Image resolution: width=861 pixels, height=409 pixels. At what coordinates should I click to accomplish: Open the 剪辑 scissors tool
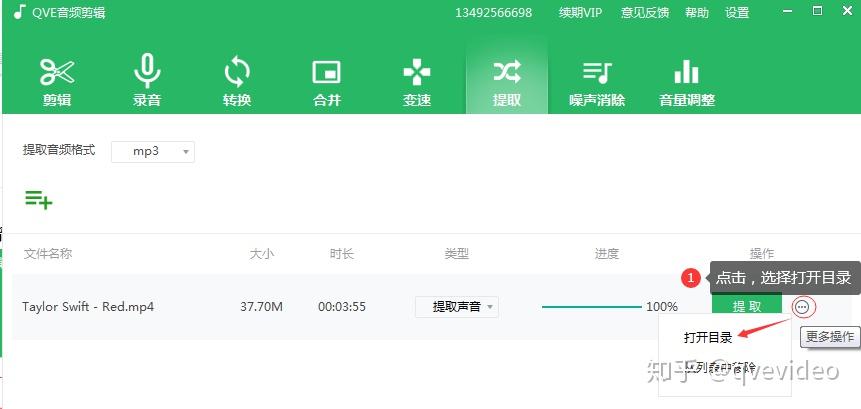pyautogui.click(x=57, y=81)
